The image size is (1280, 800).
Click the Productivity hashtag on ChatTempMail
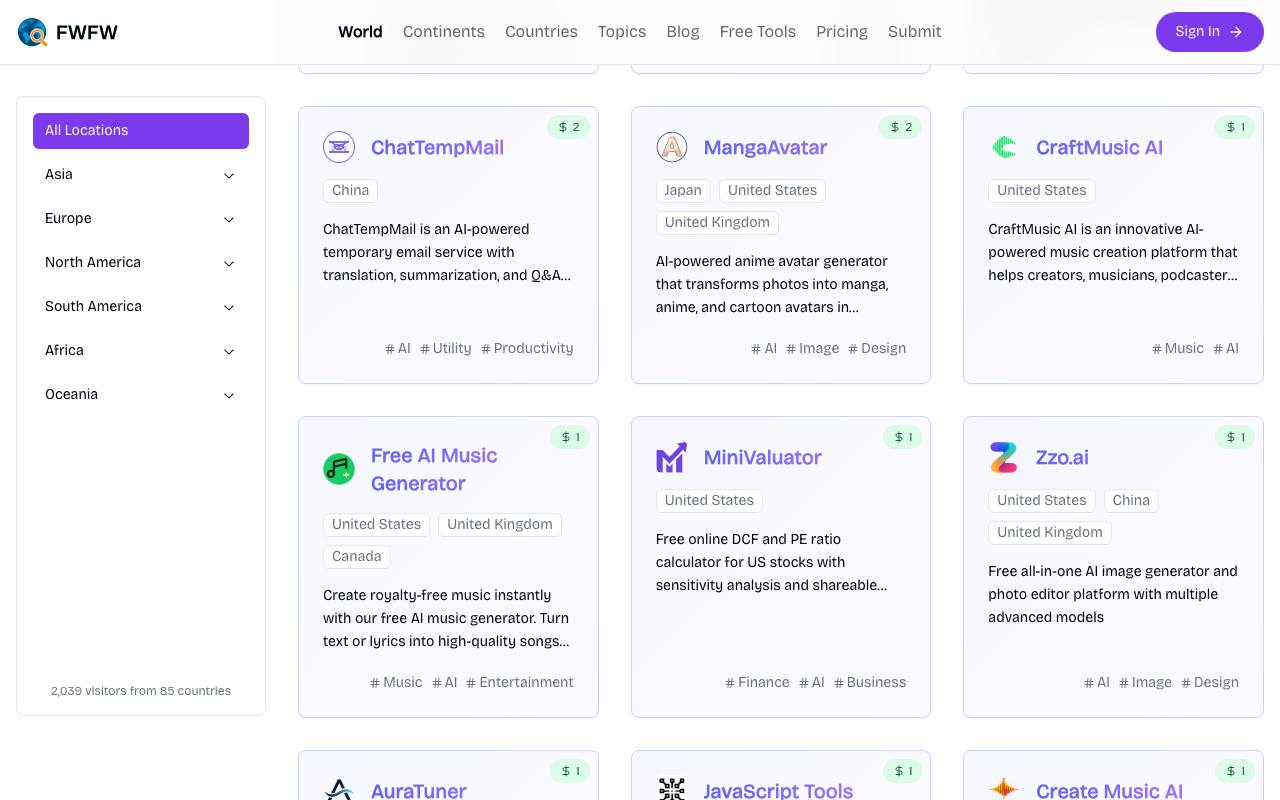[527, 349]
